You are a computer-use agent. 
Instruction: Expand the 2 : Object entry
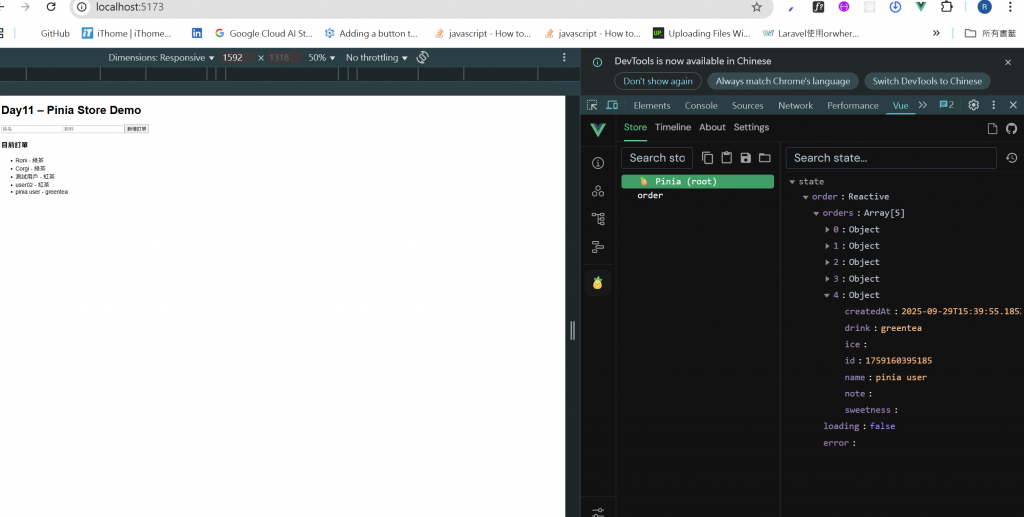point(827,262)
